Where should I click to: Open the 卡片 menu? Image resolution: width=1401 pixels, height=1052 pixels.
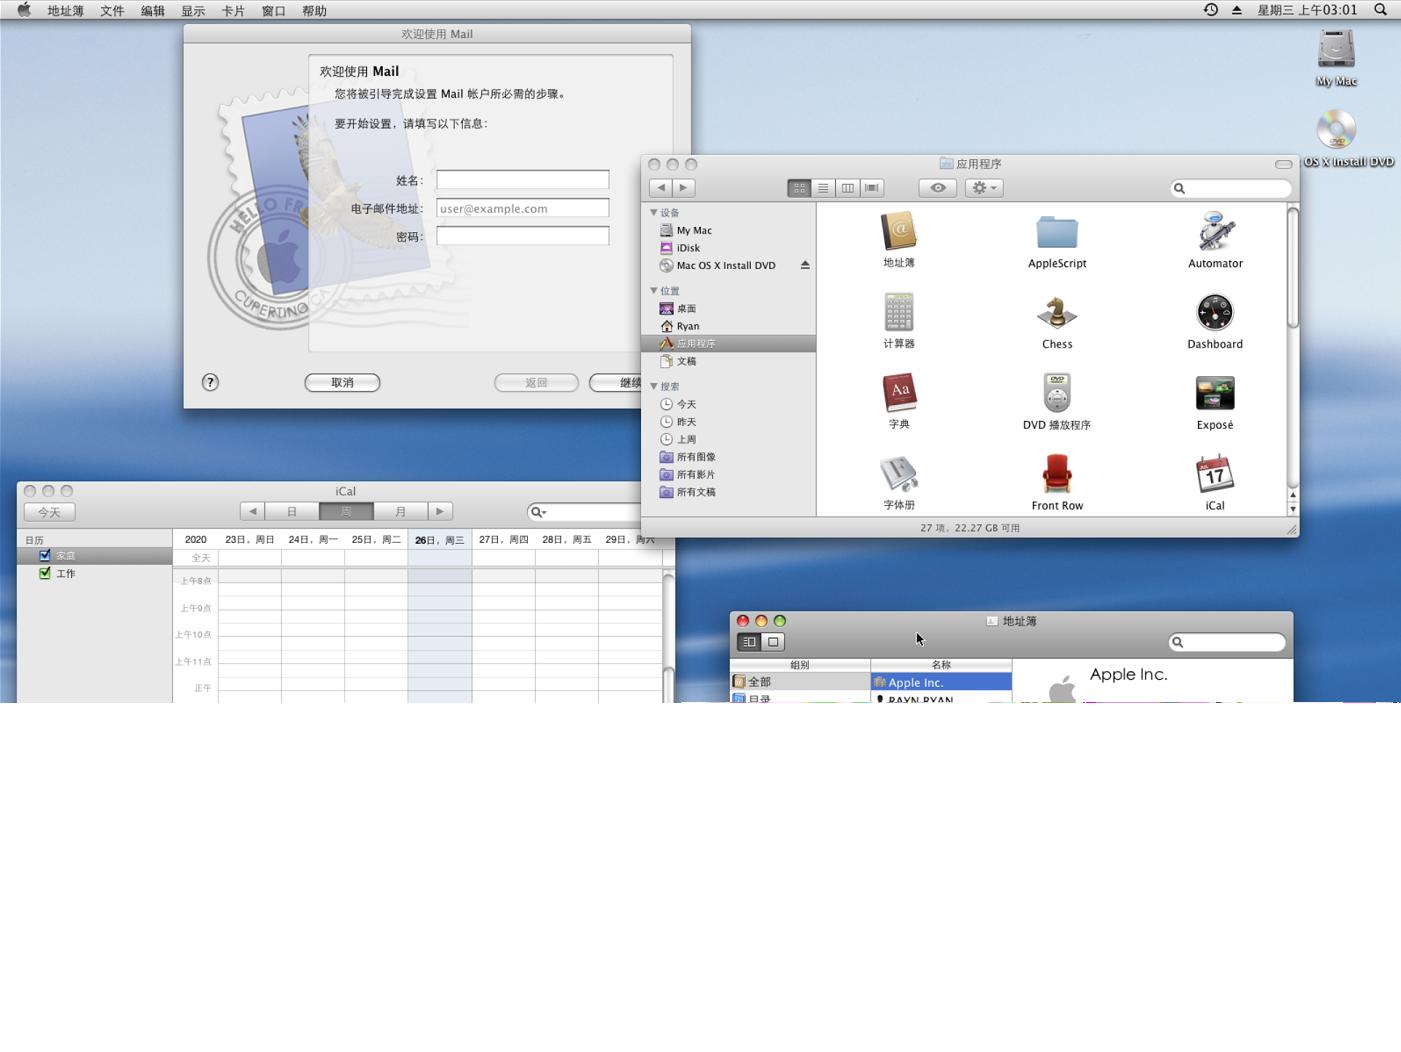232,11
